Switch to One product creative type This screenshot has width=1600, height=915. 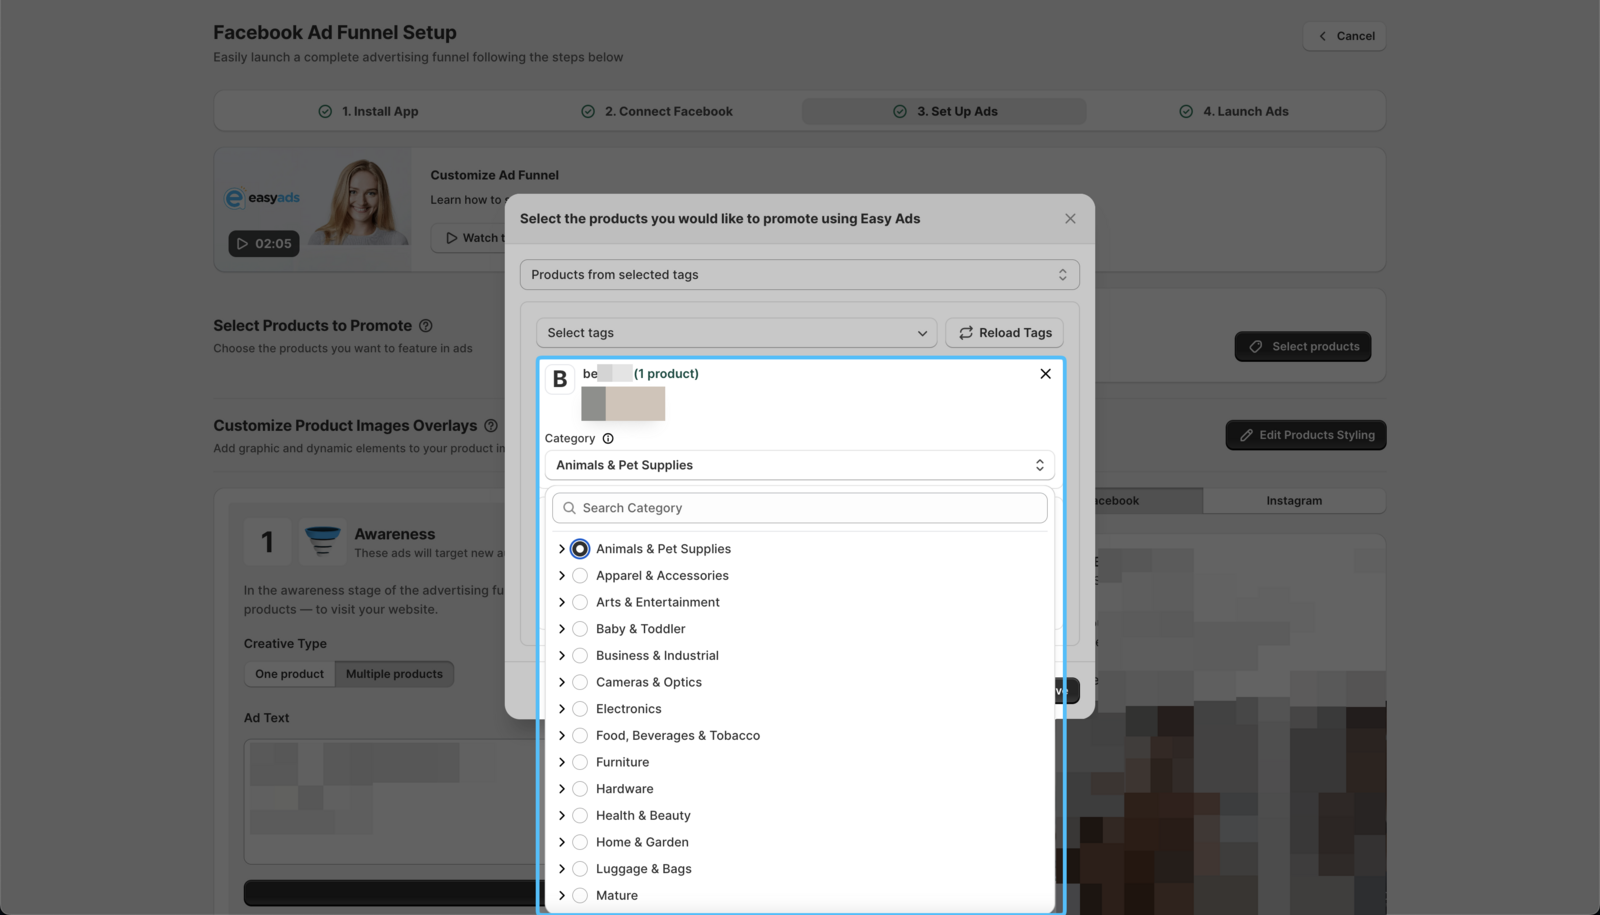tap(288, 673)
